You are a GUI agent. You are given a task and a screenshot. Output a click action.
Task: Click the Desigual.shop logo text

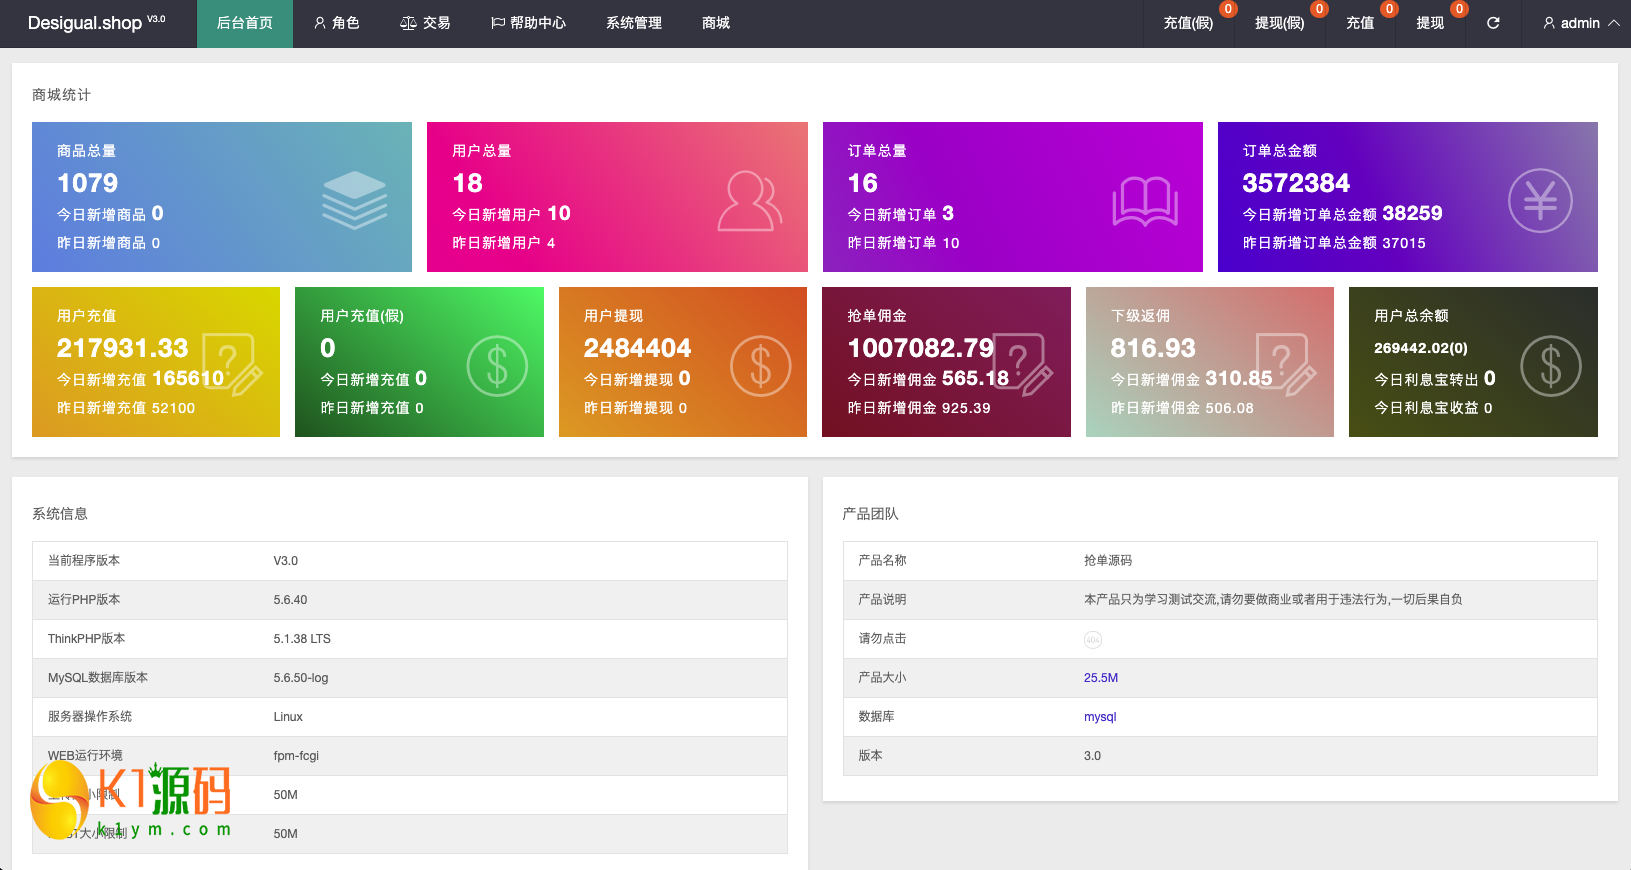[x=85, y=23]
